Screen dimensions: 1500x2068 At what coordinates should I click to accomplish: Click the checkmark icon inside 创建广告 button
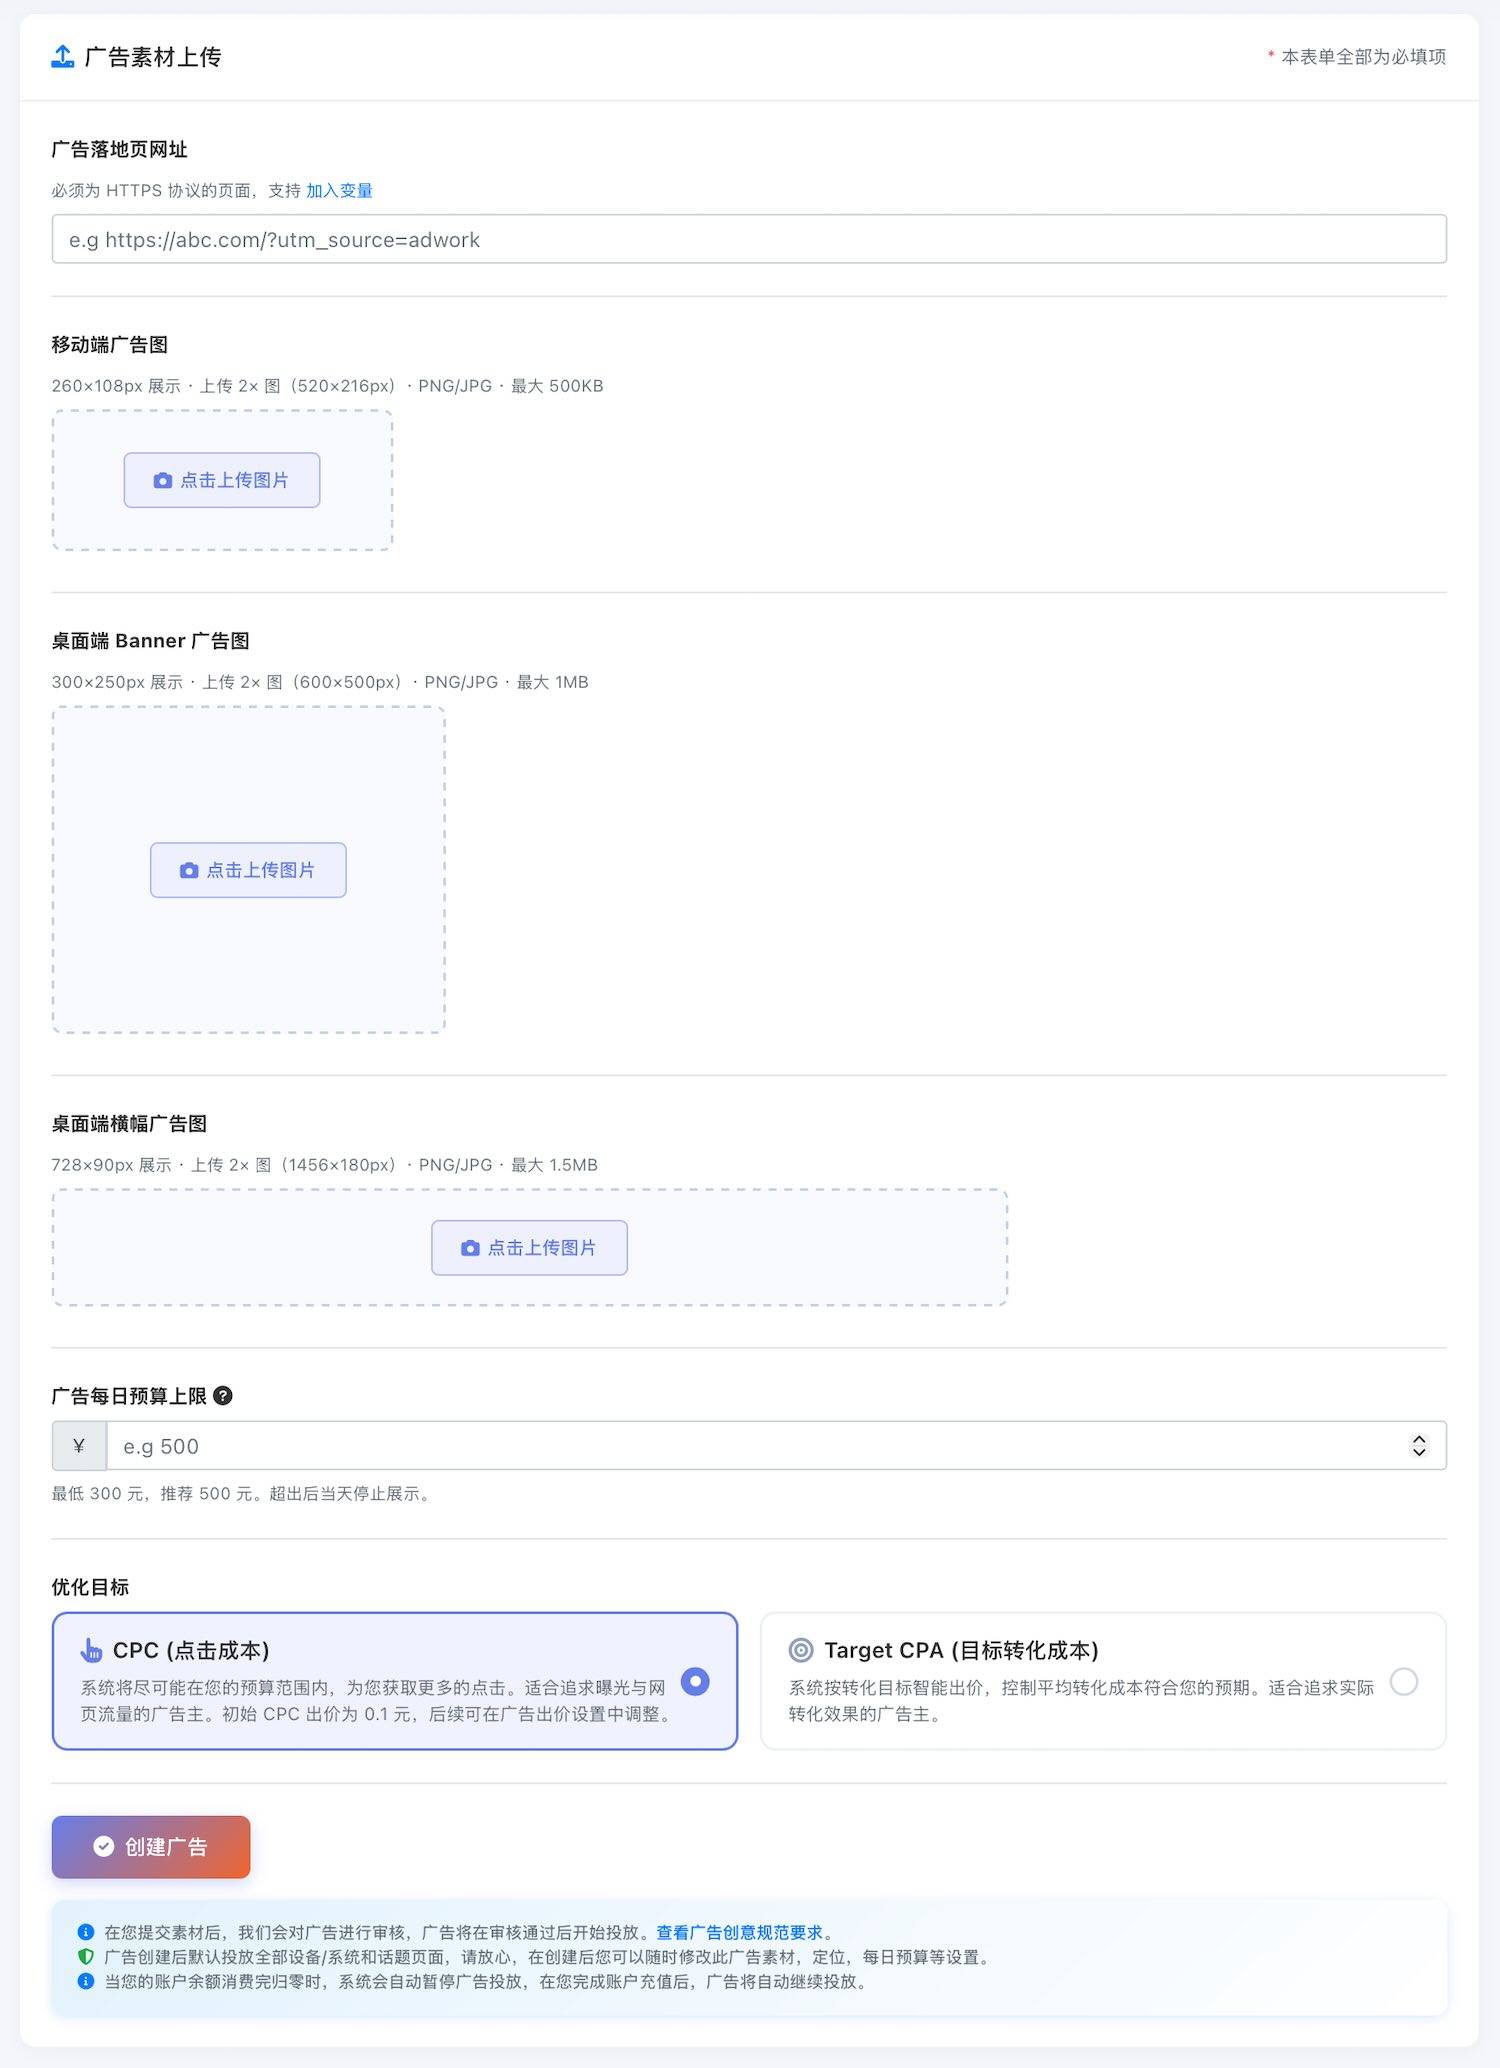click(104, 1847)
